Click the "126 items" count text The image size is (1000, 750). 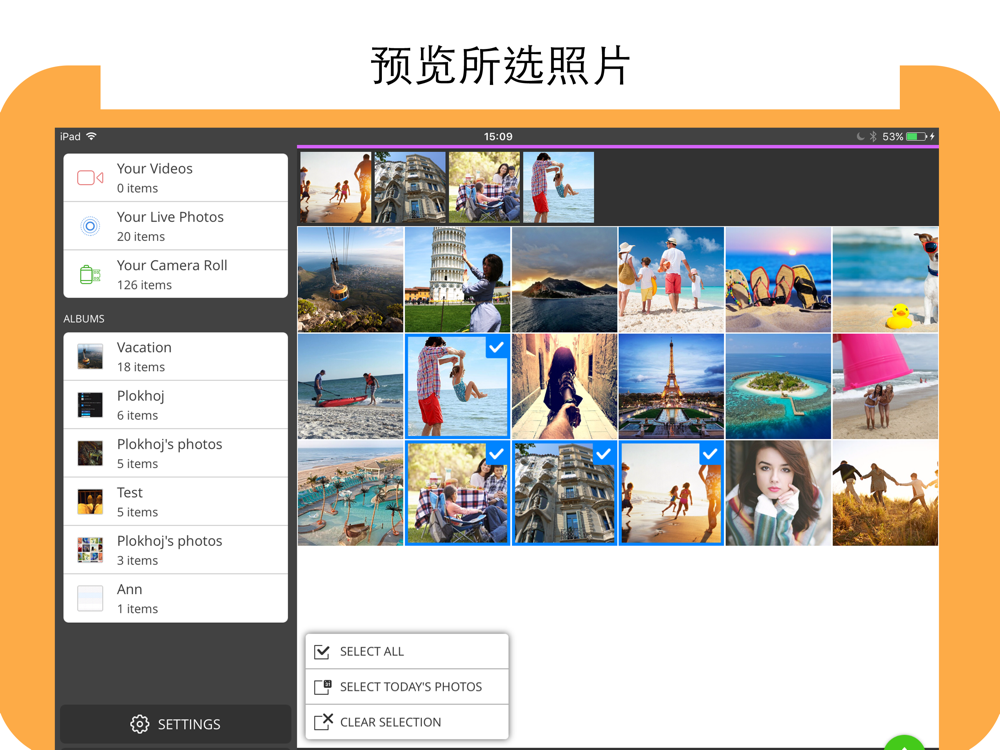pyautogui.click(x=144, y=285)
